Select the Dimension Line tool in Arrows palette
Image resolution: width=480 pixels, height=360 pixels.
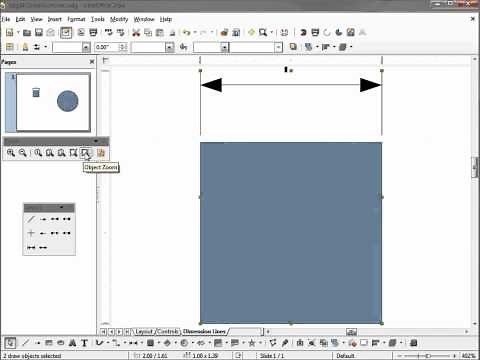(31, 247)
